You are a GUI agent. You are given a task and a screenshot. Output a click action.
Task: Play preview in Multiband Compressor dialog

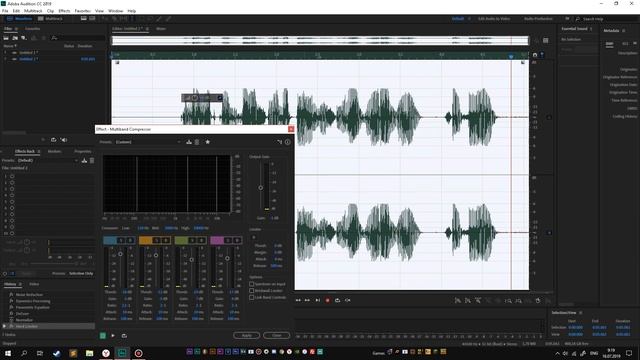pos(113,336)
